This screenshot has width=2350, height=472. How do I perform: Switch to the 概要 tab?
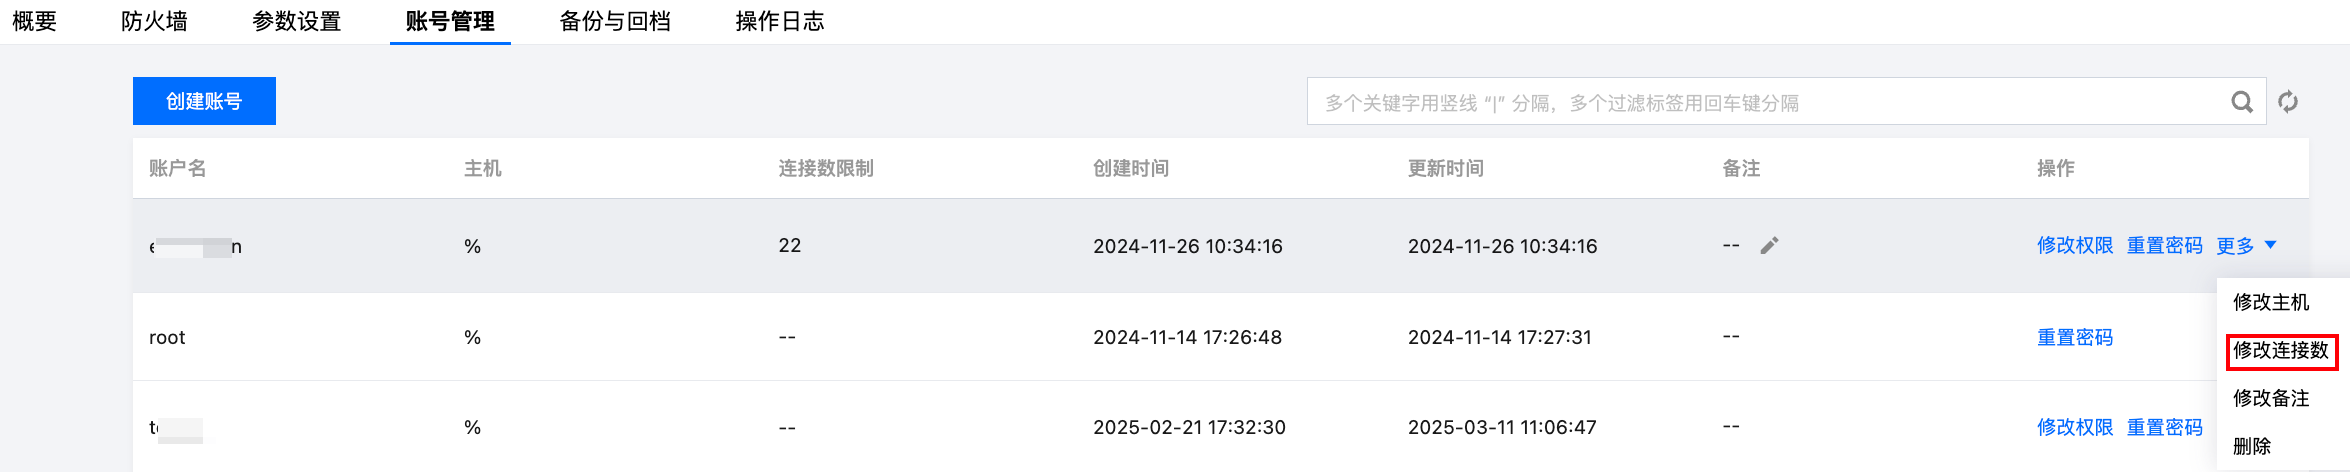pos(35,21)
